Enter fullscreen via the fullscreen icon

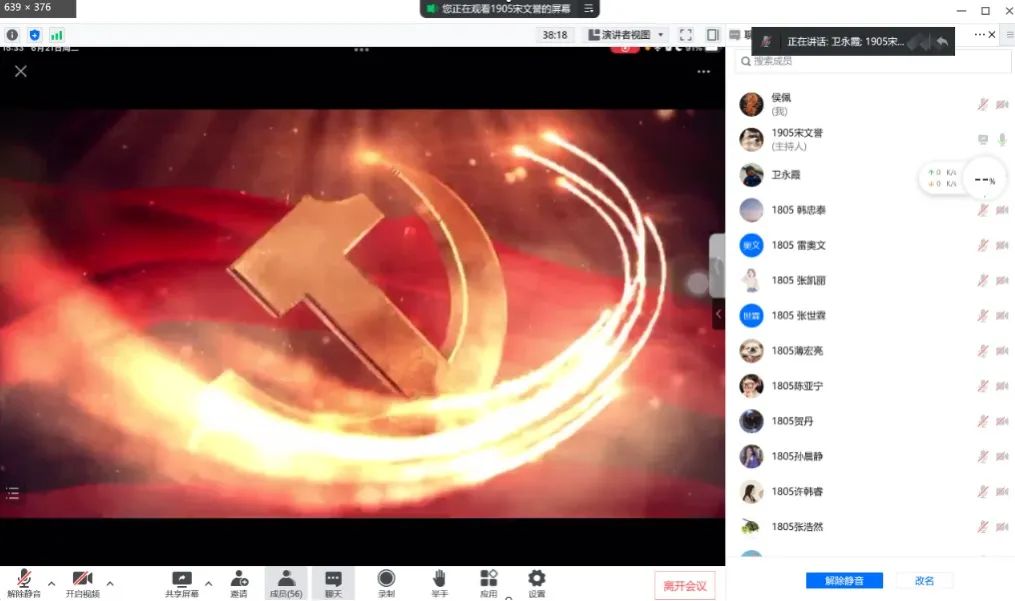686,35
